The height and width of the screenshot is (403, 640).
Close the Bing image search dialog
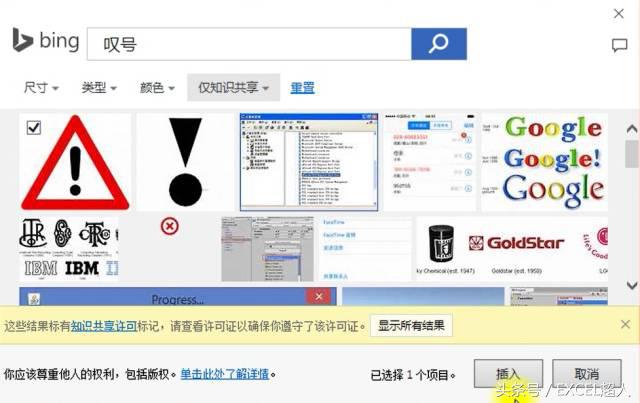pyautogui.click(x=619, y=13)
